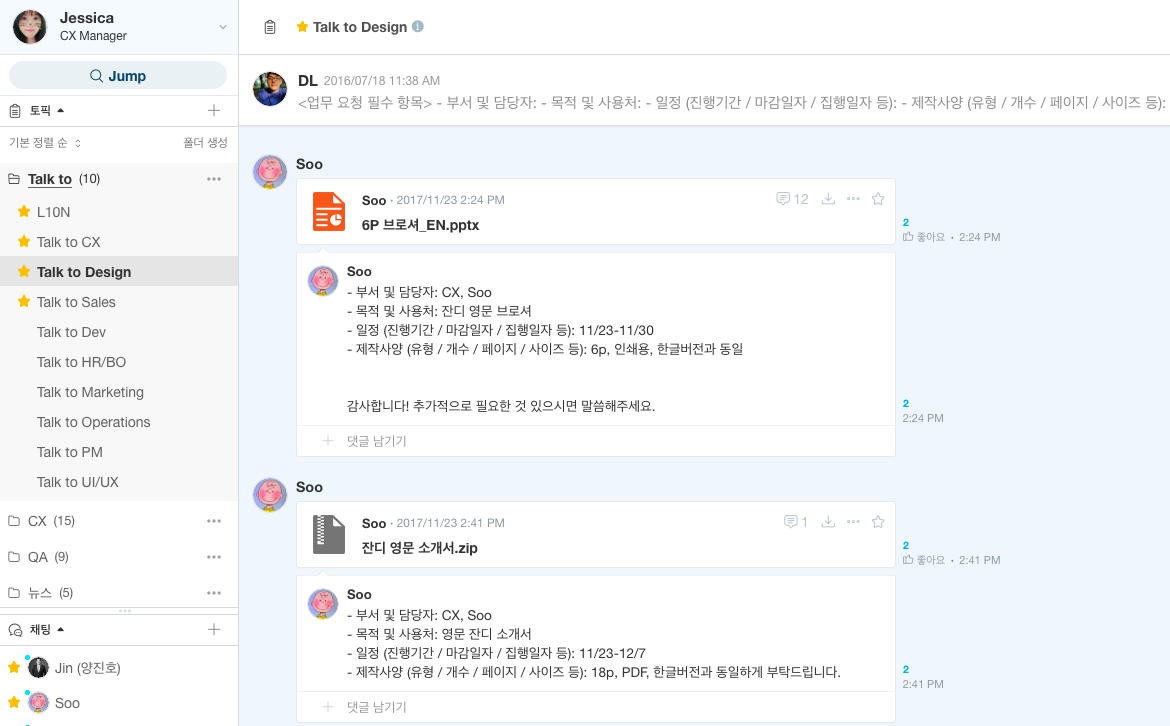
Task: Toggle star on 잔디 영문 소개서.zip
Action: click(x=878, y=522)
